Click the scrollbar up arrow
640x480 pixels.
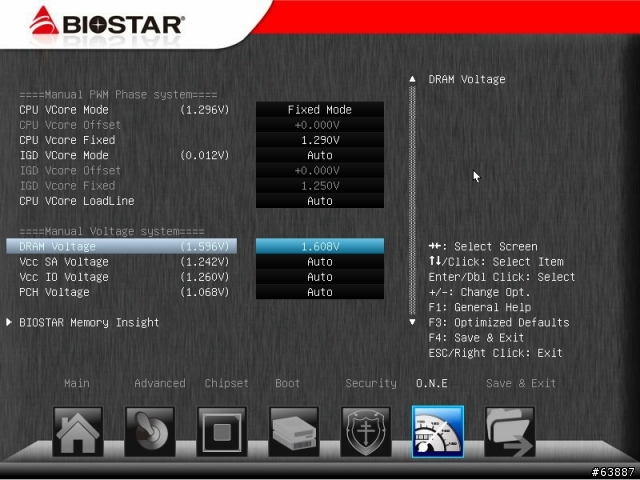(412, 79)
